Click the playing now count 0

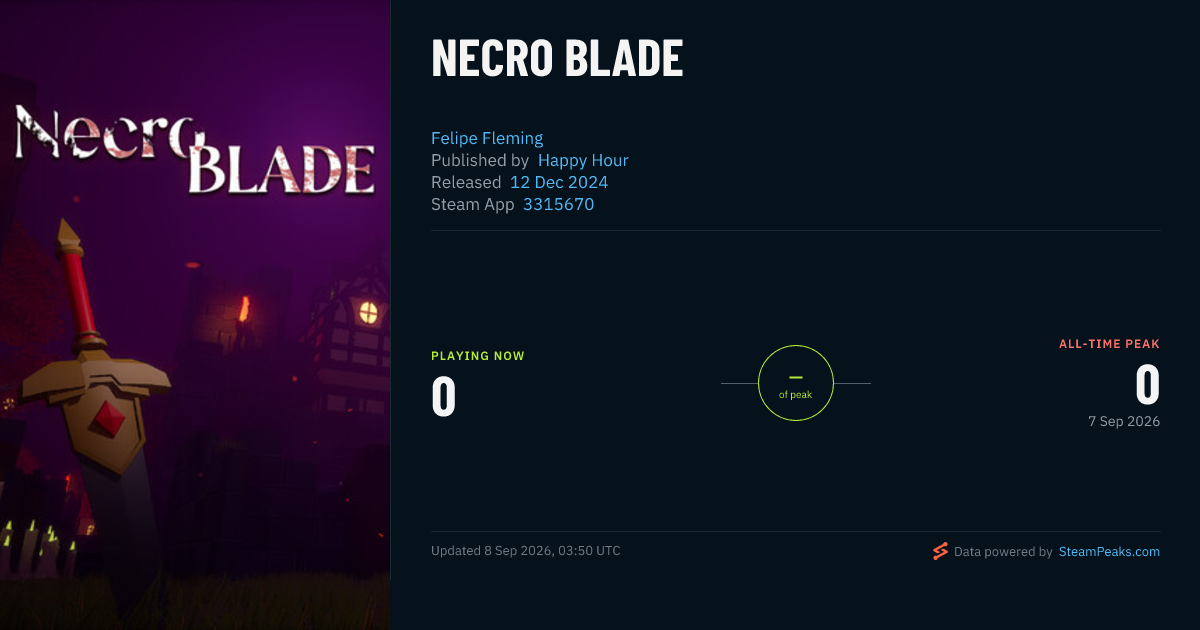pyautogui.click(x=444, y=396)
